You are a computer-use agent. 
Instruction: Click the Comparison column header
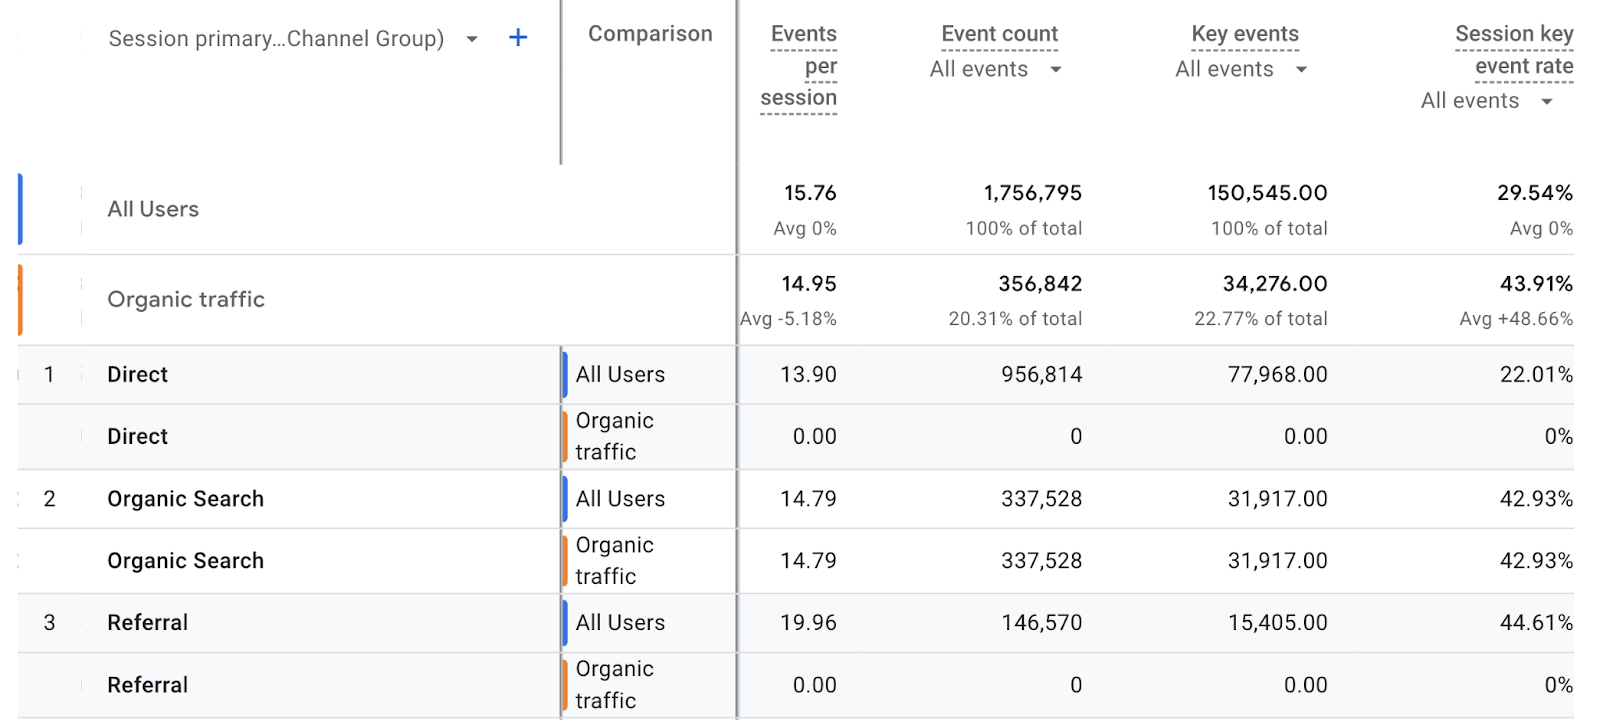point(650,34)
